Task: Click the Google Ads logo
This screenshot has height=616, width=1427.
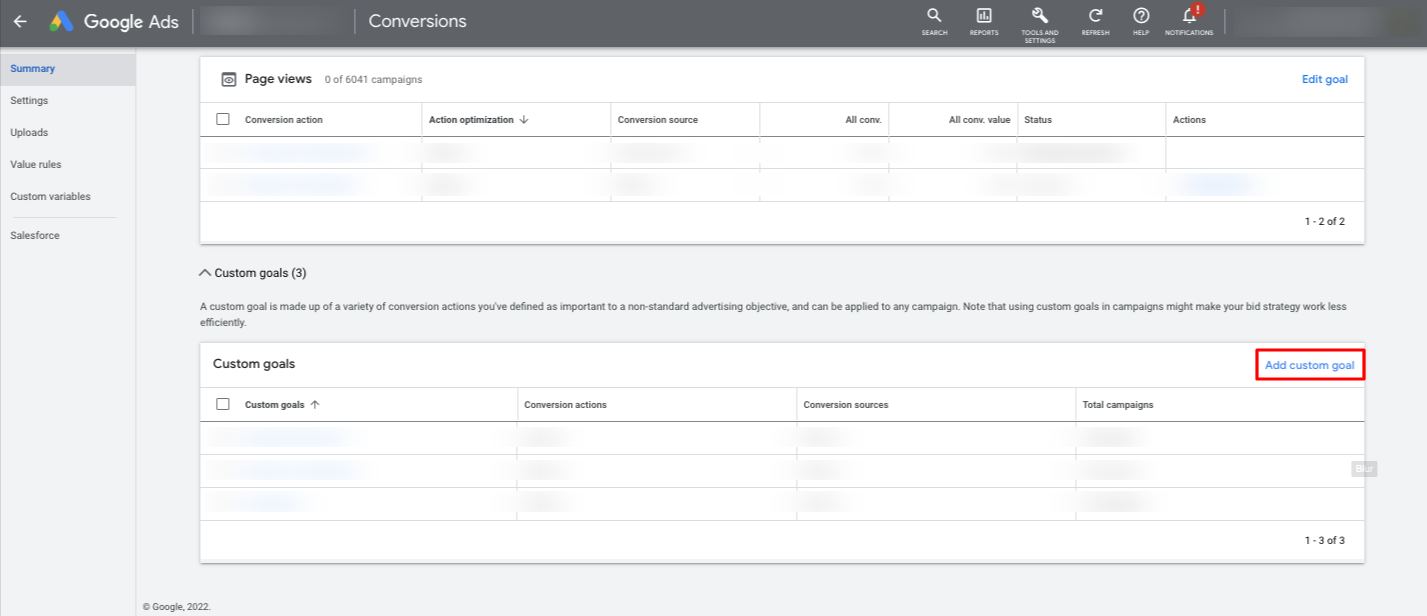Action: coord(115,21)
